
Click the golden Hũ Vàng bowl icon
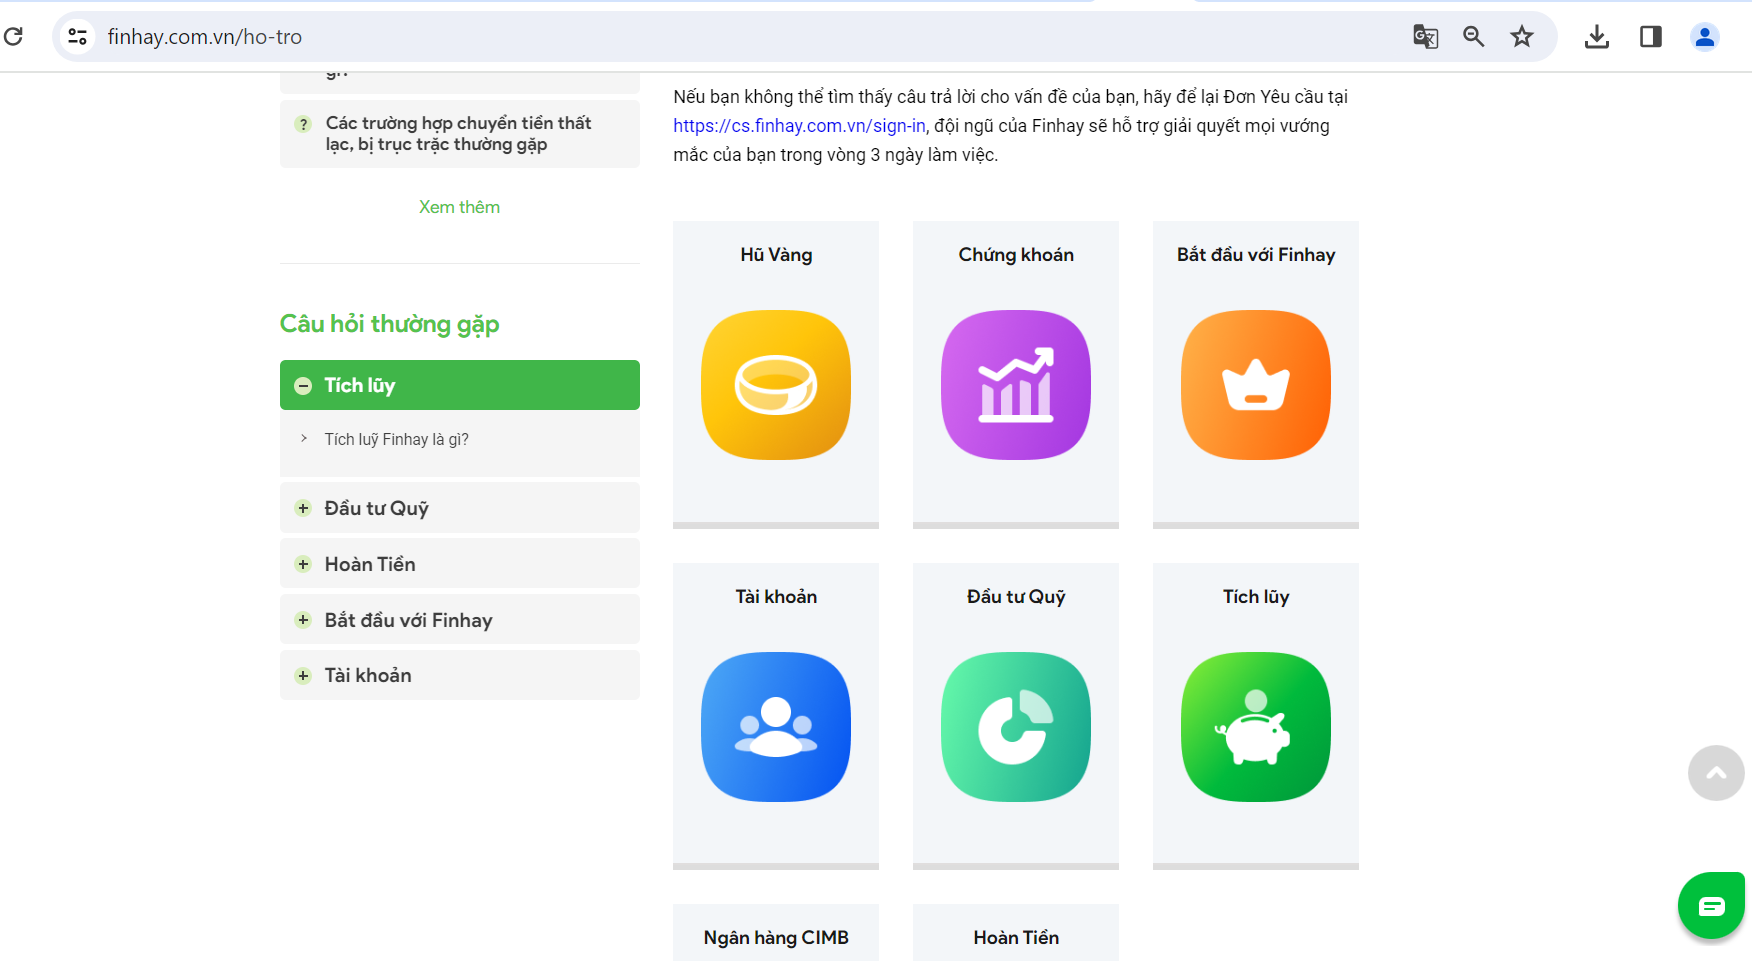coord(776,385)
